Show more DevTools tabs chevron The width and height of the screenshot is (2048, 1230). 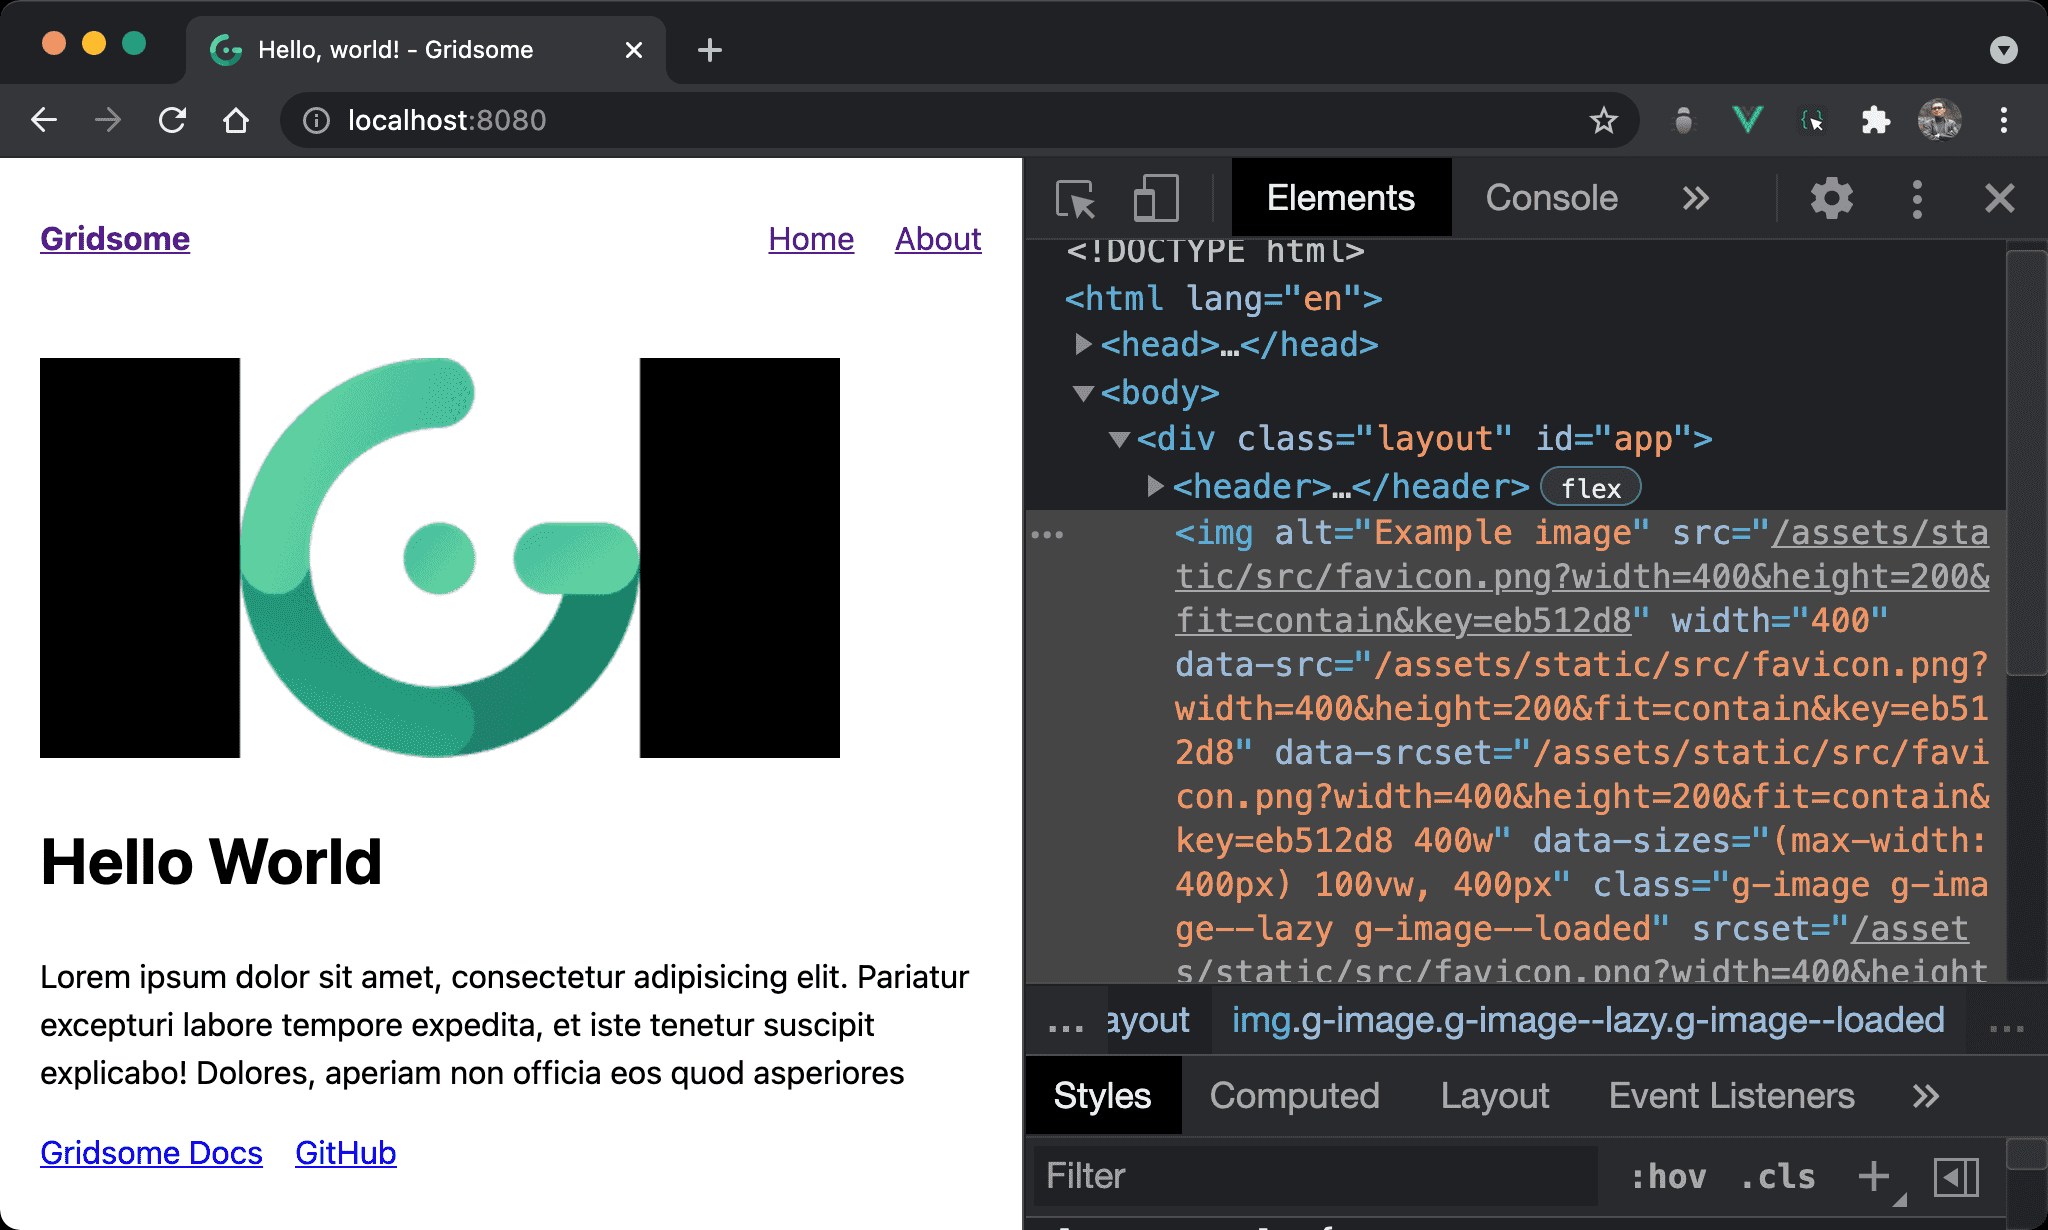[1696, 198]
